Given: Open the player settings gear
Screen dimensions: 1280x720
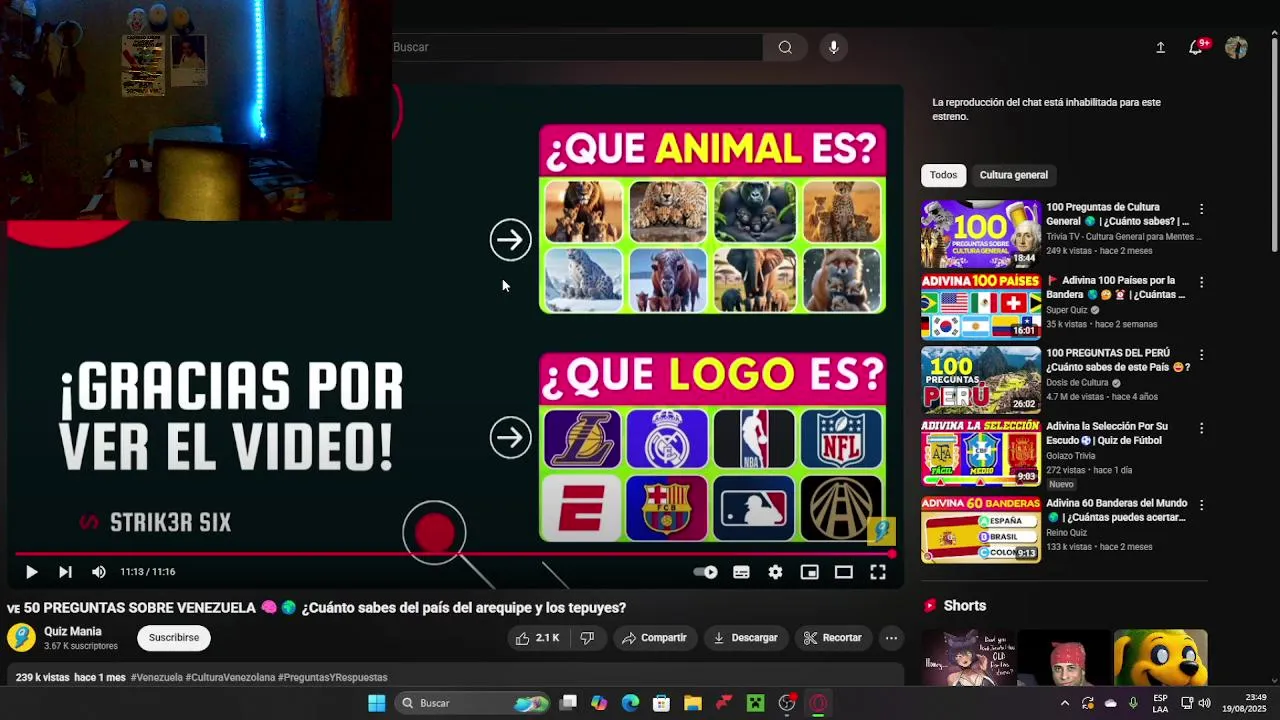Looking at the screenshot, I should tap(775, 572).
